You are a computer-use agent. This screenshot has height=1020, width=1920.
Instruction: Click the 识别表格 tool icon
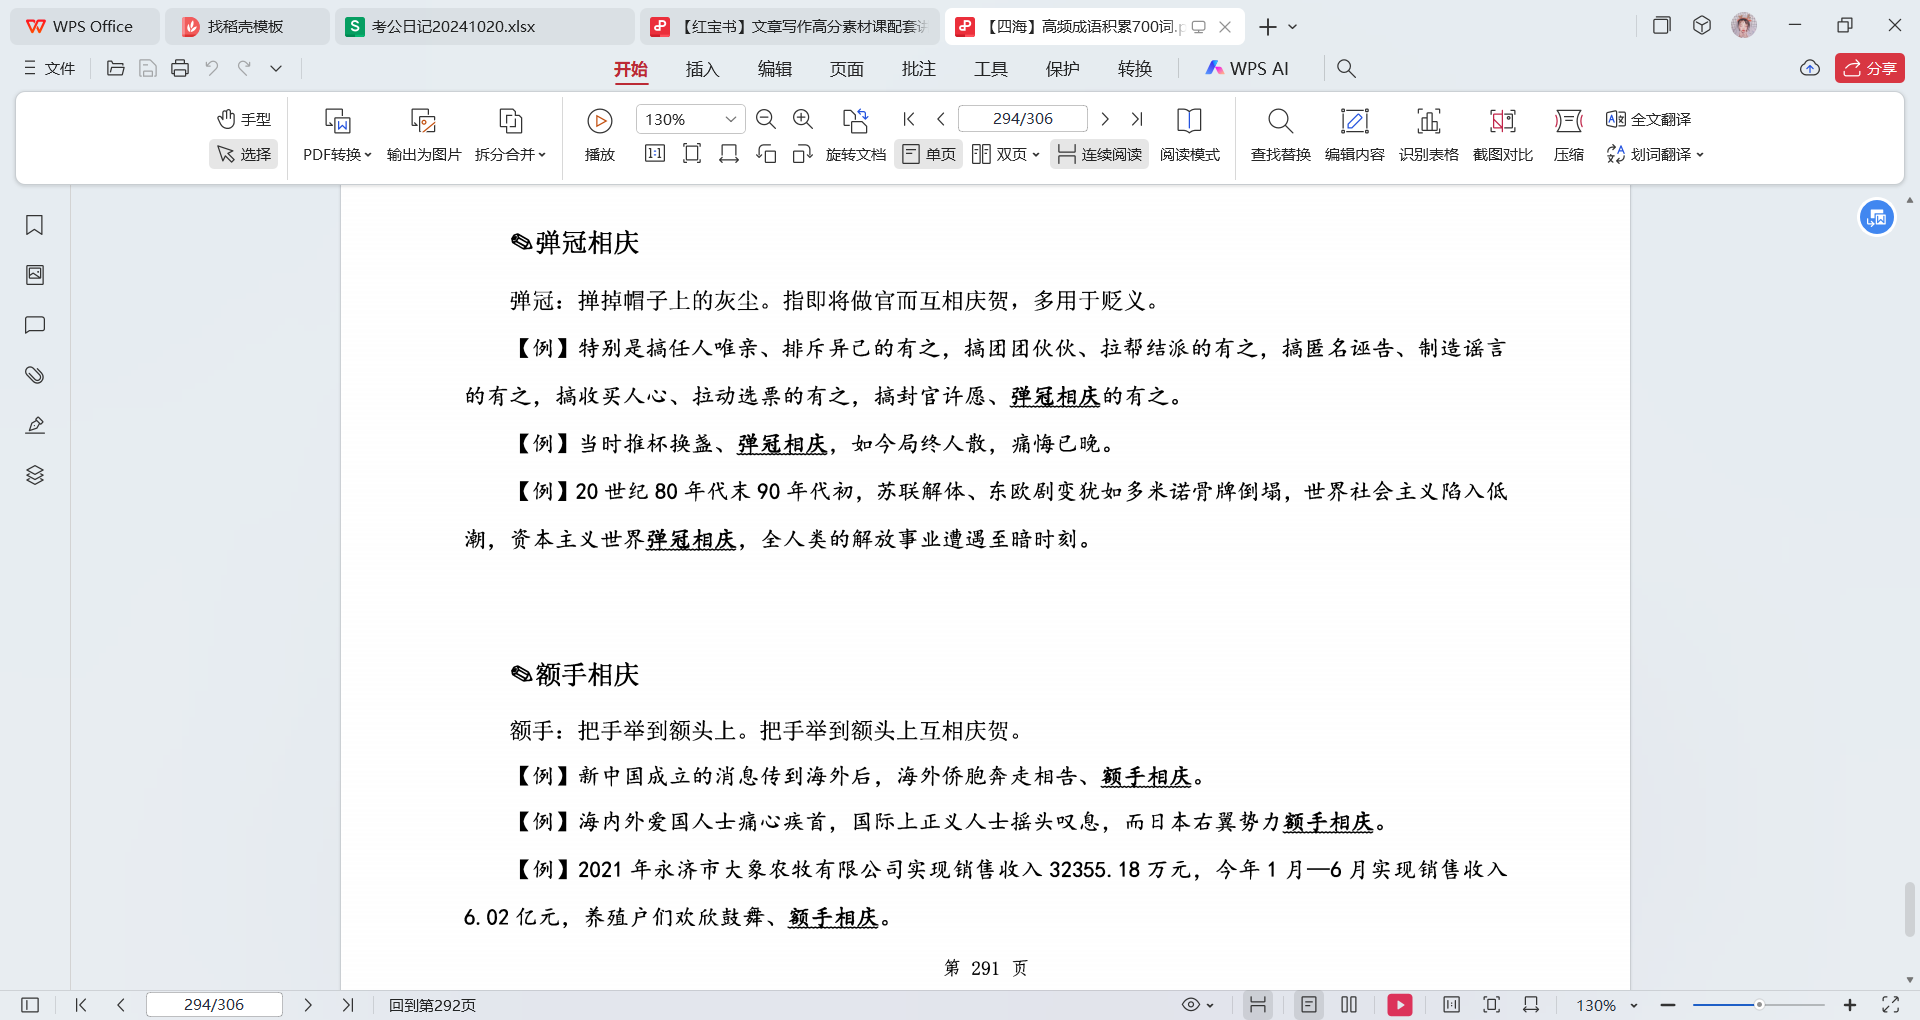pyautogui.click(x=1428, y=121)
